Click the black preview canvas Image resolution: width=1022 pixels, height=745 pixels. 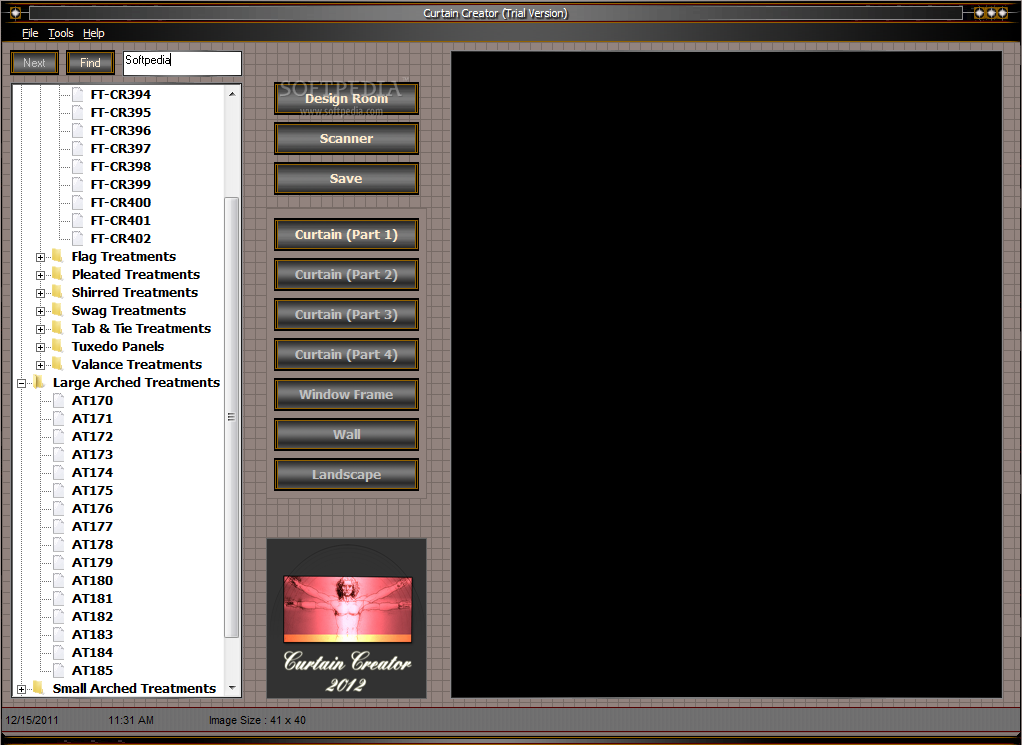tap(726, 374)
